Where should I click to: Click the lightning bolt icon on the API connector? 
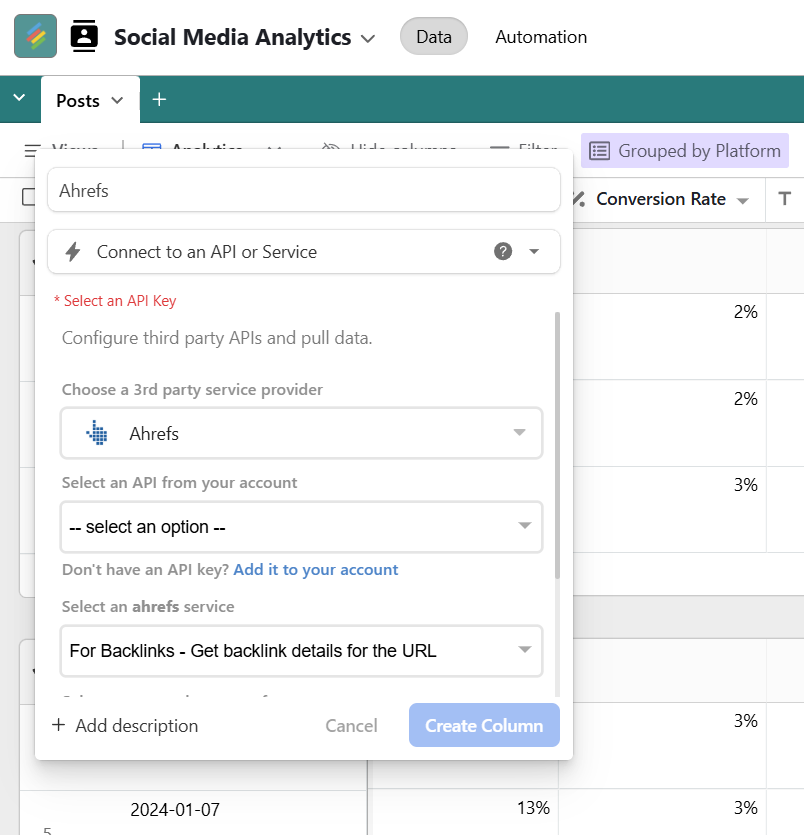[x=72, y=252]
